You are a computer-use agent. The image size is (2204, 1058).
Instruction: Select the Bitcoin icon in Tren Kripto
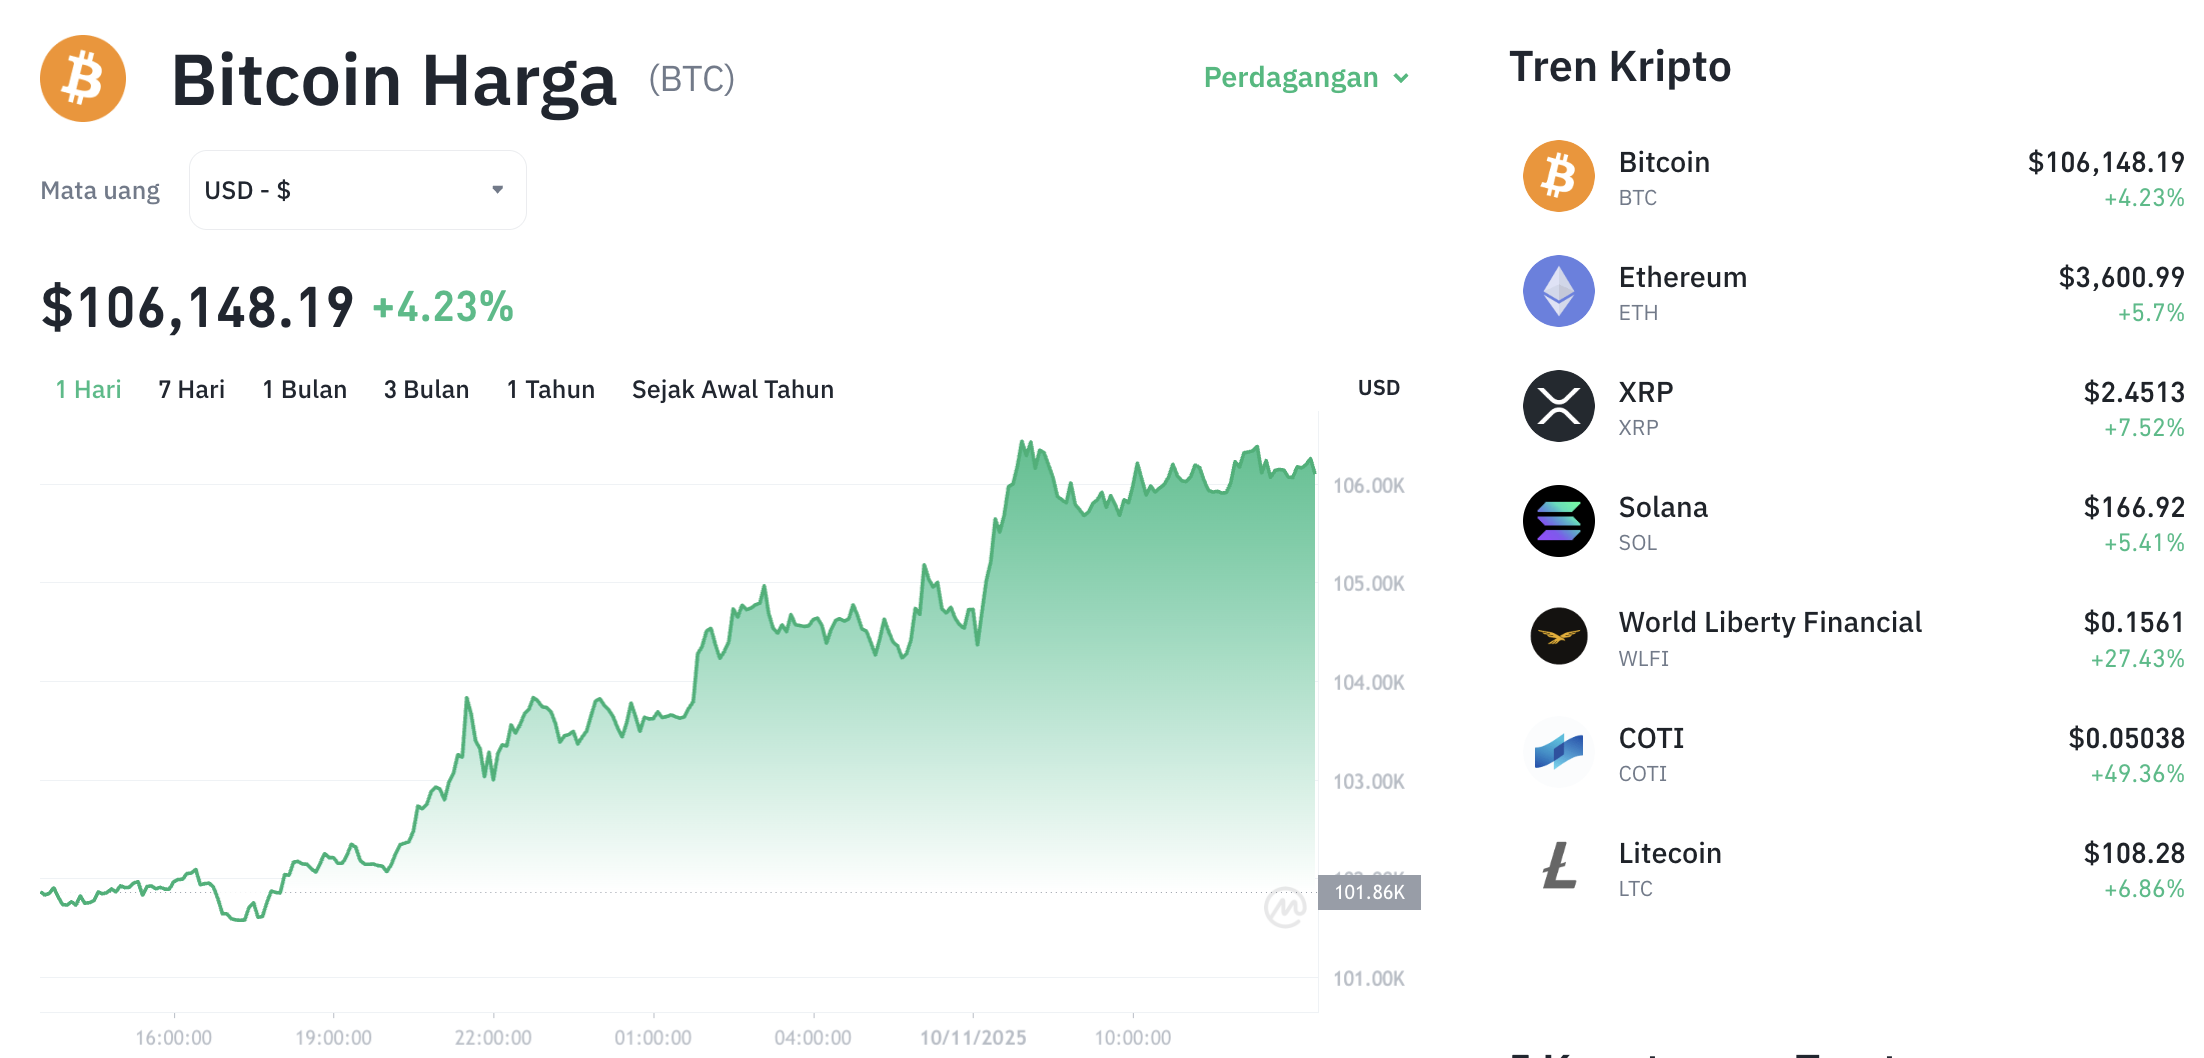click(x=1557, y=176)
